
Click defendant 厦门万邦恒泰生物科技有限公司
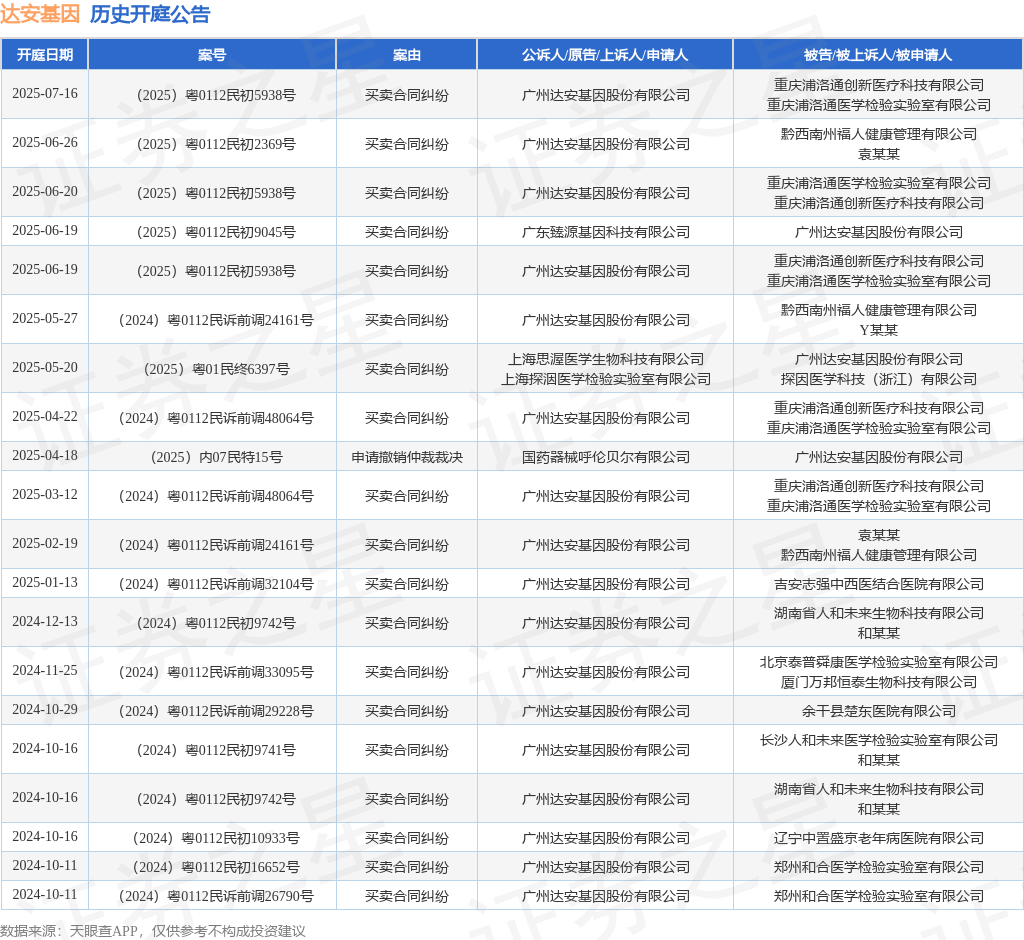(878, 682)
